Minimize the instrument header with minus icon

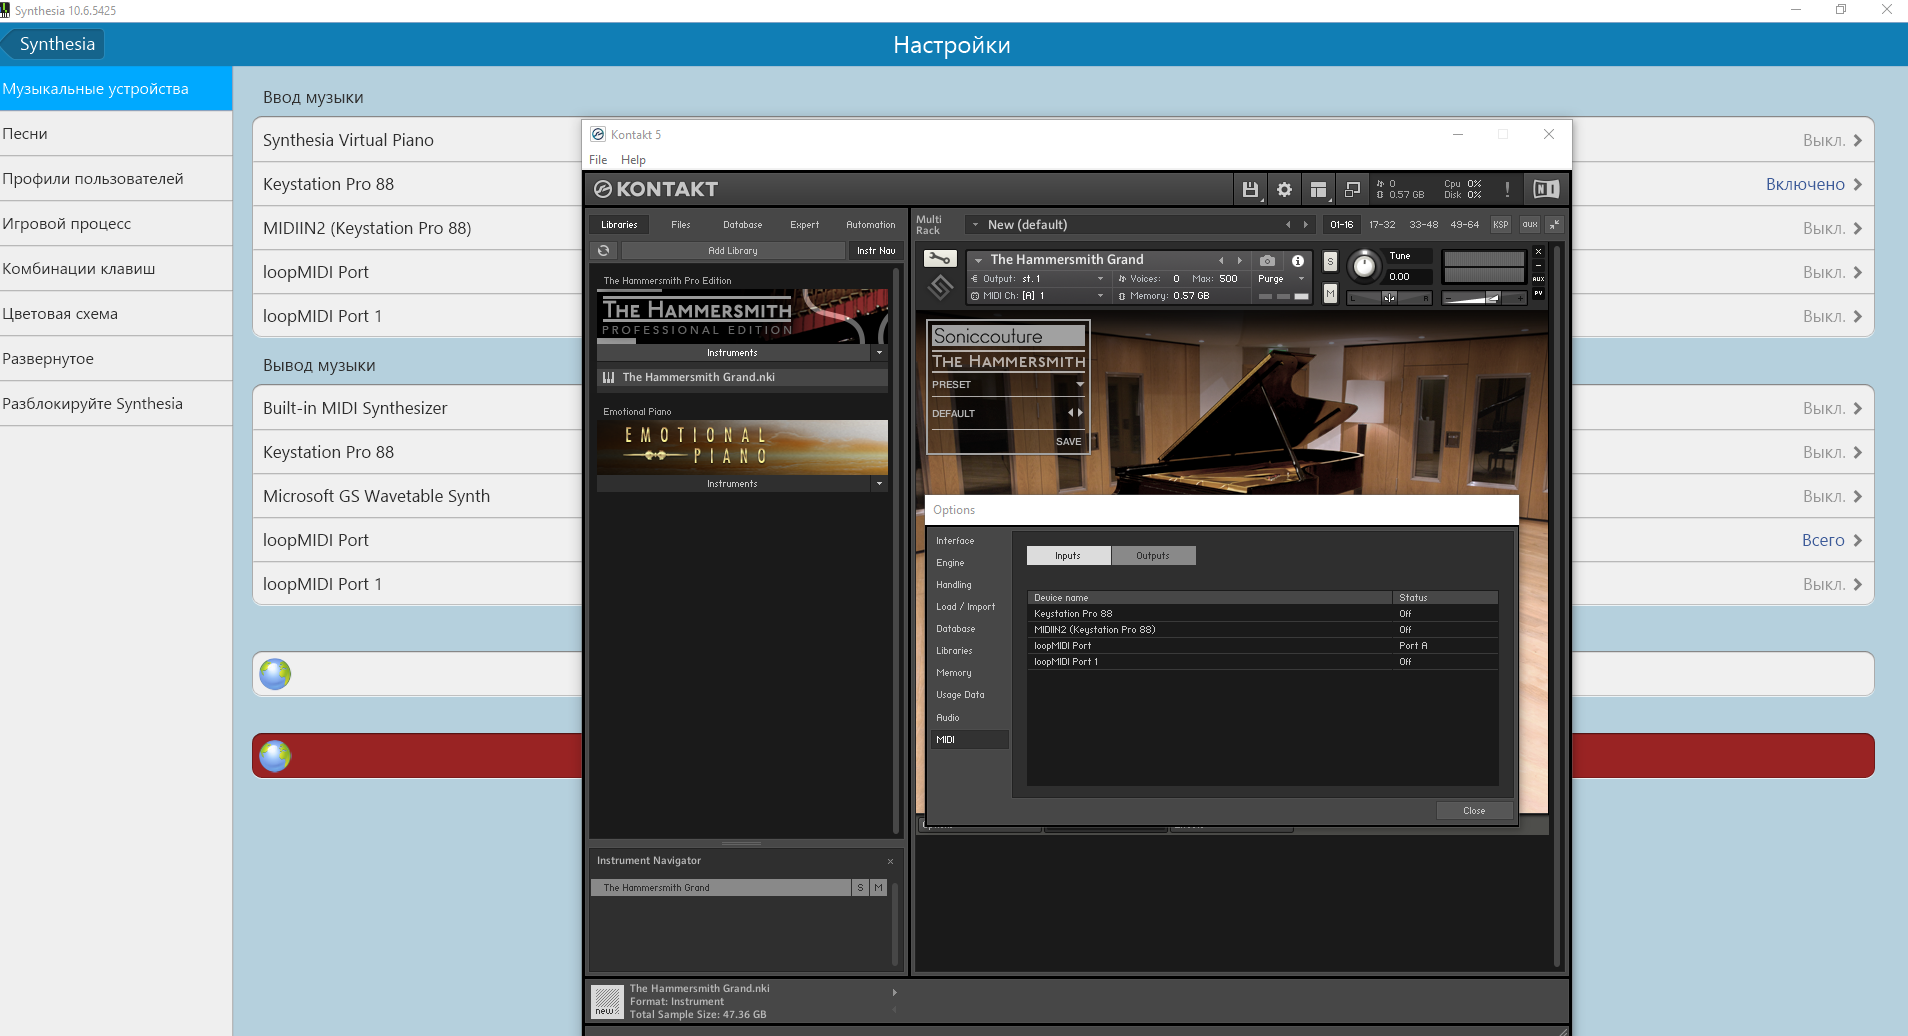(1538, 266)
